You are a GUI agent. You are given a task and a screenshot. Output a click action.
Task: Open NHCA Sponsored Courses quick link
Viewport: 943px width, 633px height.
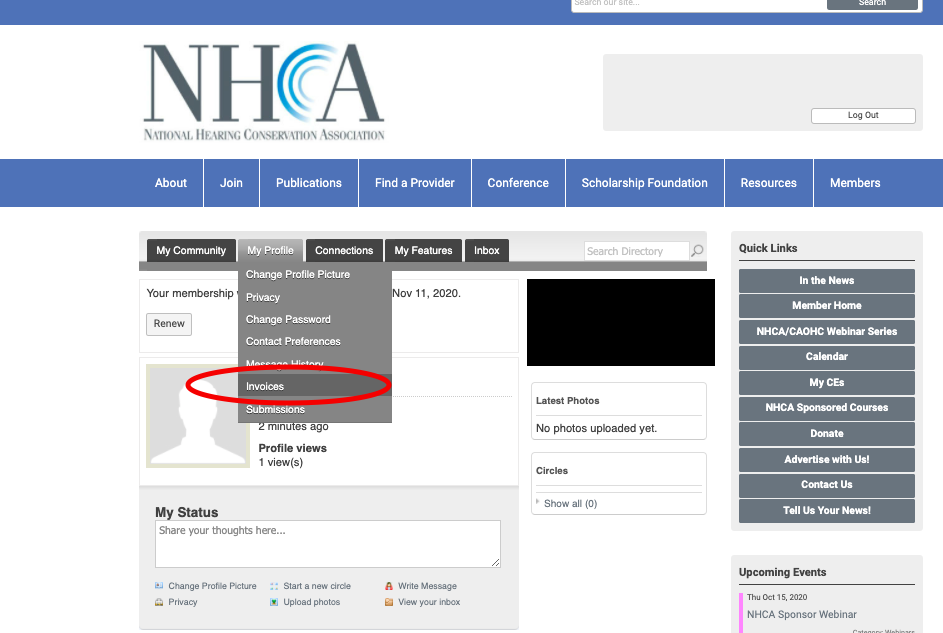[x=826, y=408]
